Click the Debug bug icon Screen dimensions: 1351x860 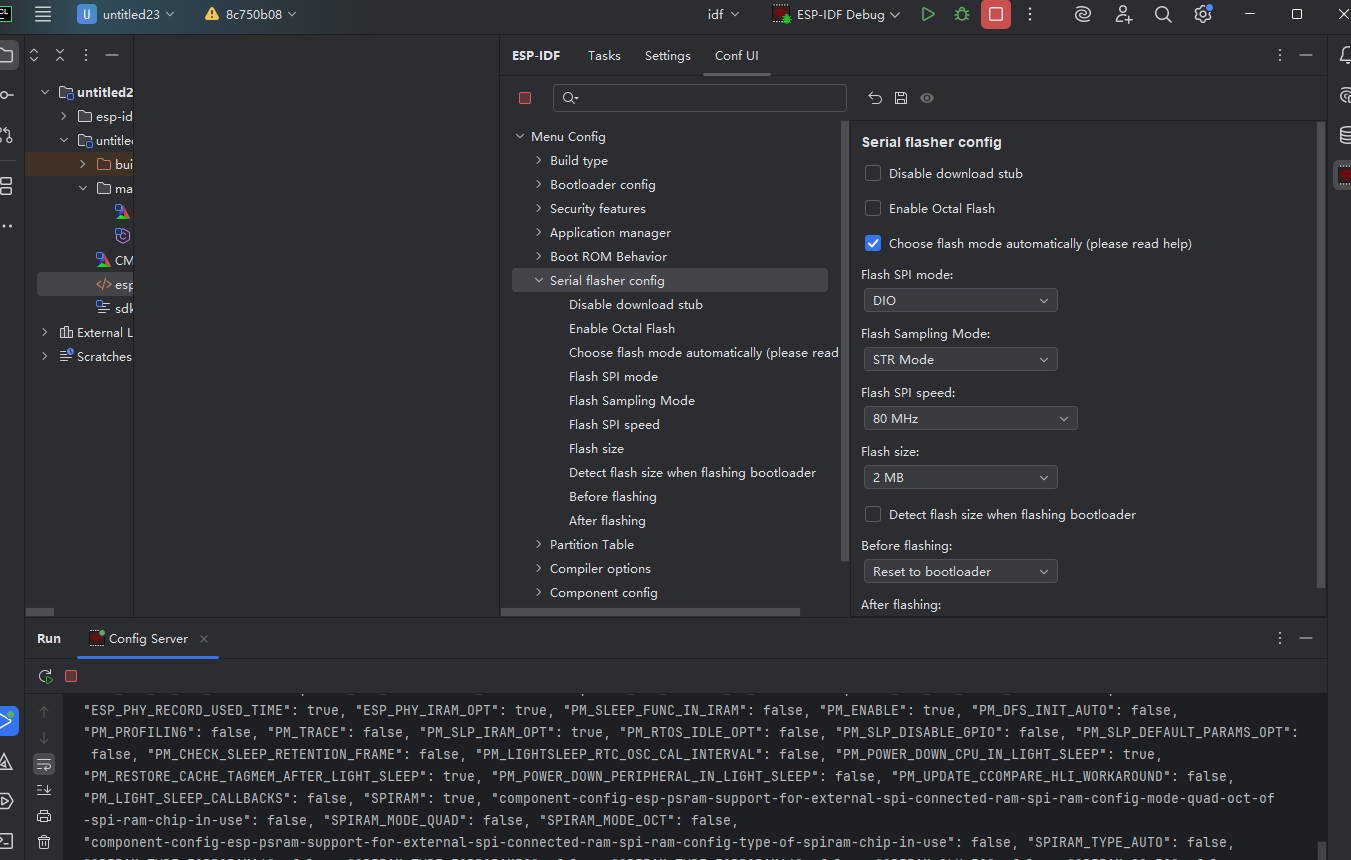point(962,14)
